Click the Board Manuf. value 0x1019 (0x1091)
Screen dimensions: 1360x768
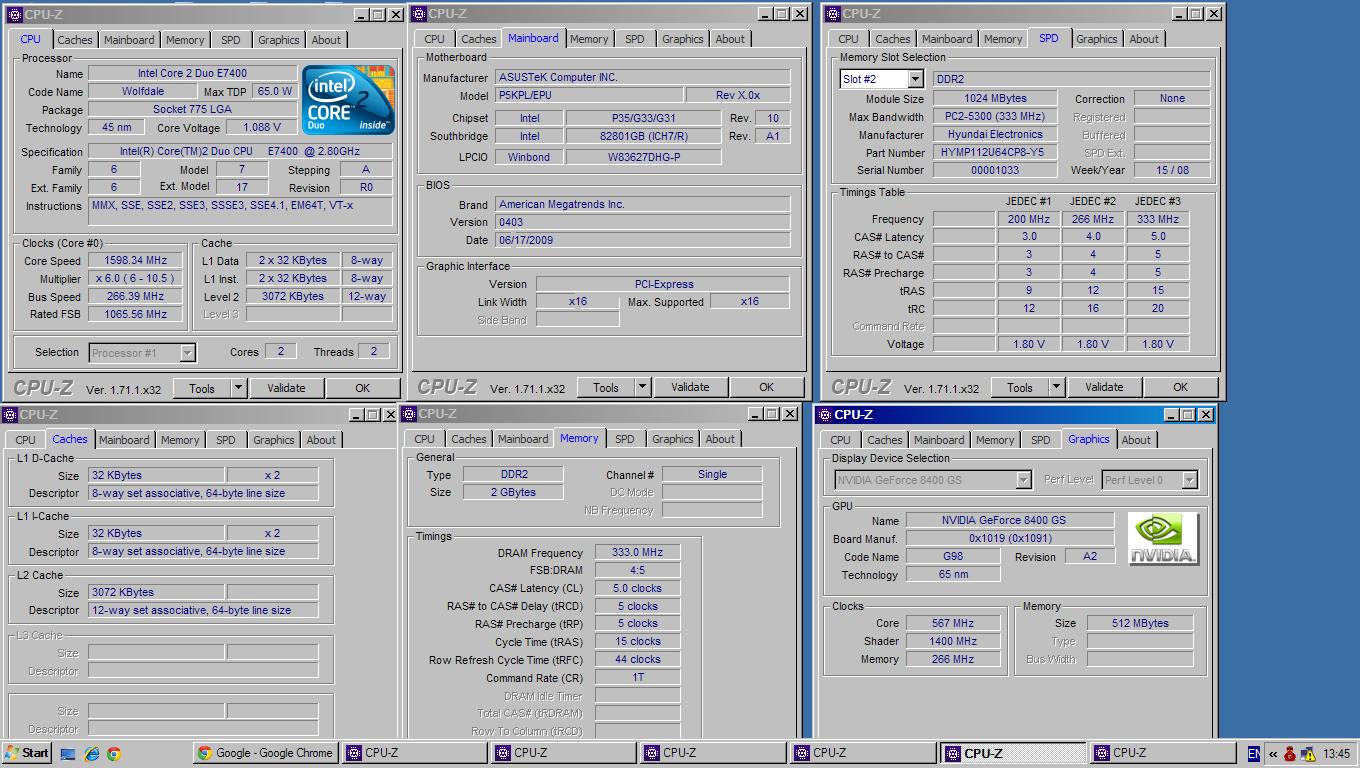click(1010, 539)
